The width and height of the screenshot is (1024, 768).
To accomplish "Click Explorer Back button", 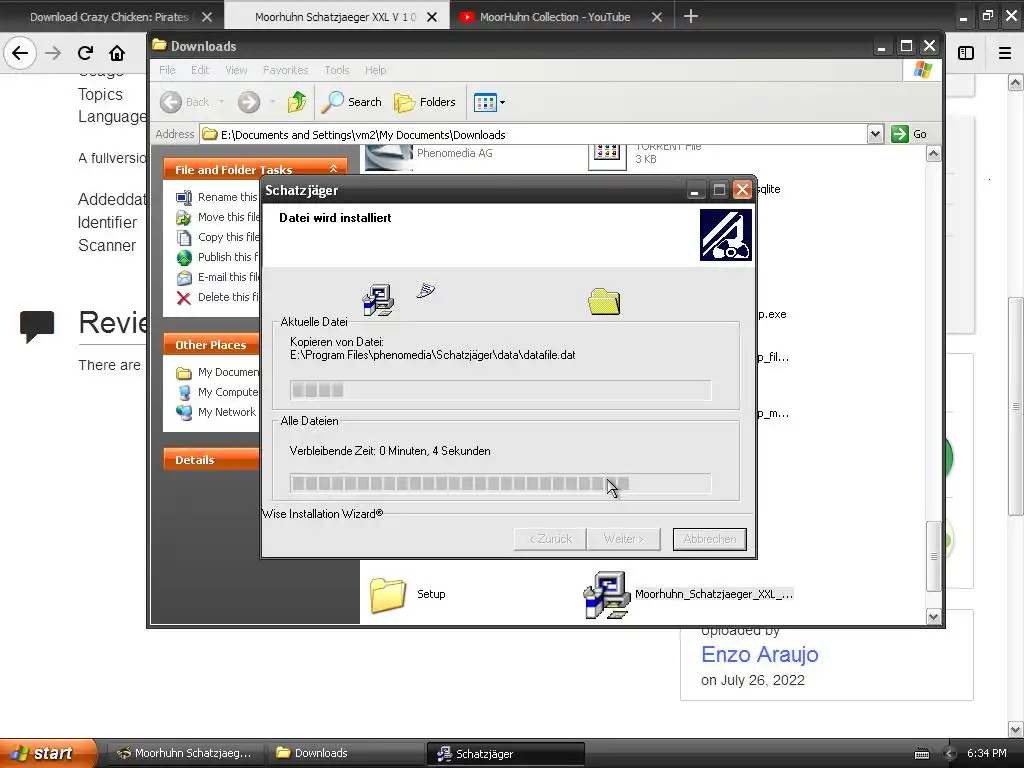I will (x=185, y=102).
